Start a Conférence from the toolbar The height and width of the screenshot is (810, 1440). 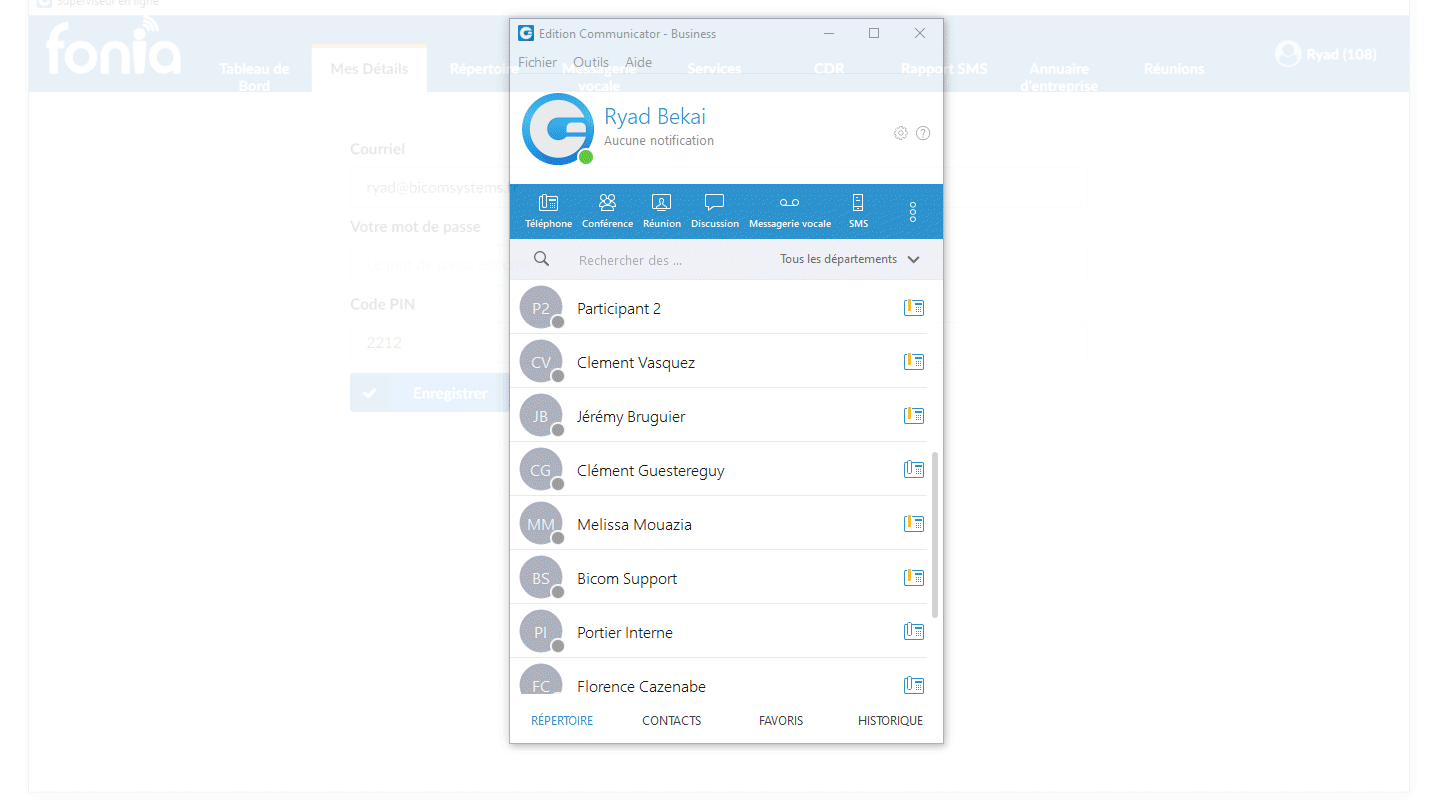click(607, 211)
